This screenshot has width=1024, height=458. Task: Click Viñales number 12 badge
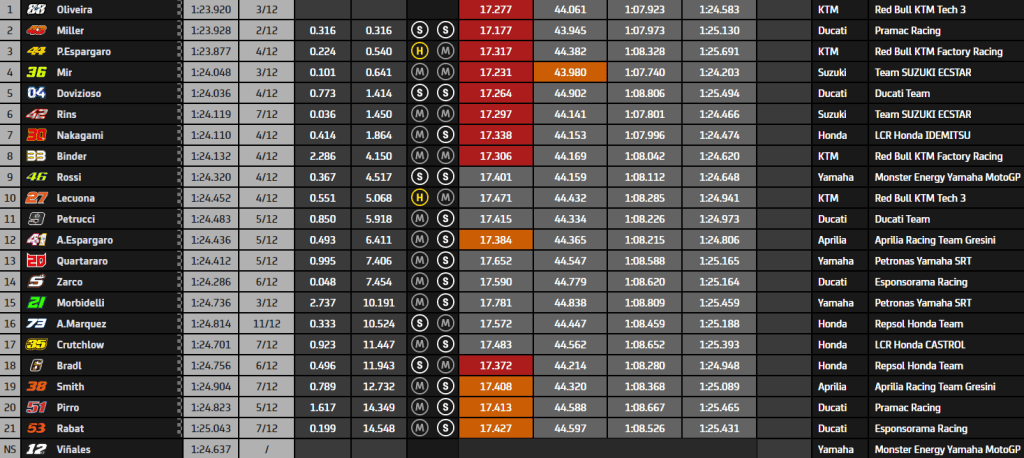click(x=36, y=449)
